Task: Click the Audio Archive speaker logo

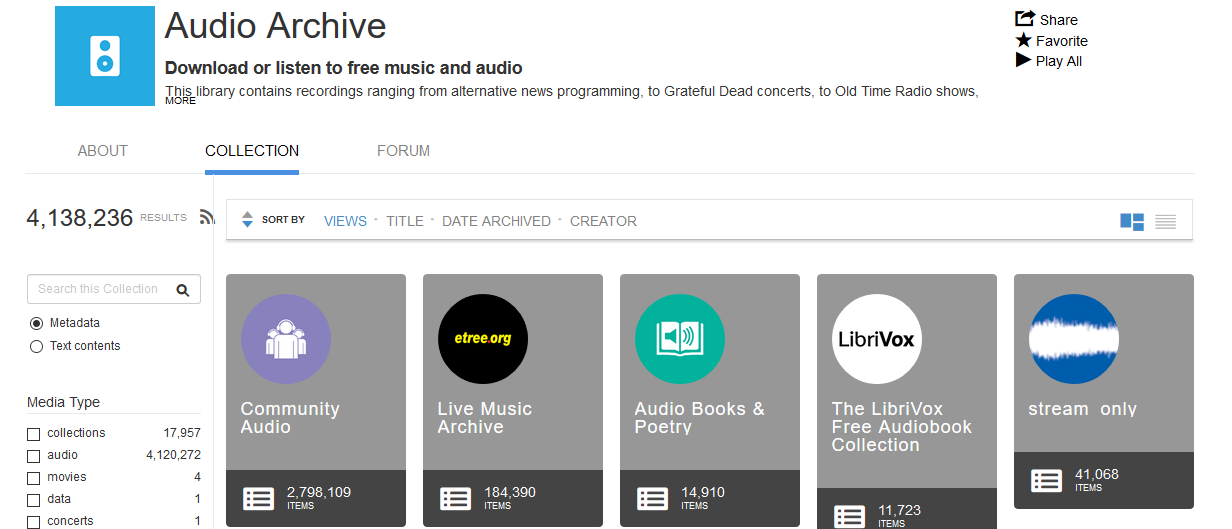Action: (105, 56)
